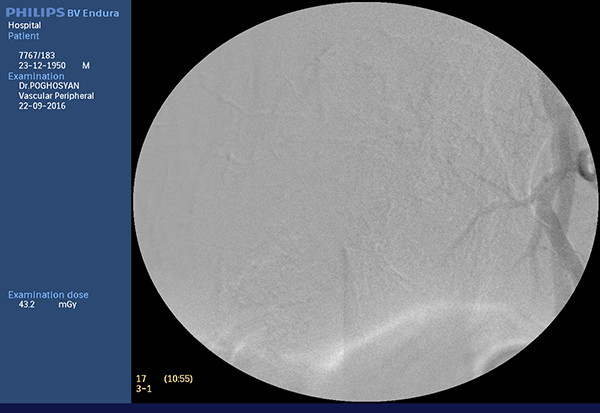This screenshot has height=413, width=600.
Task: Click the mGy dose unit
Action: pos(66,305)
